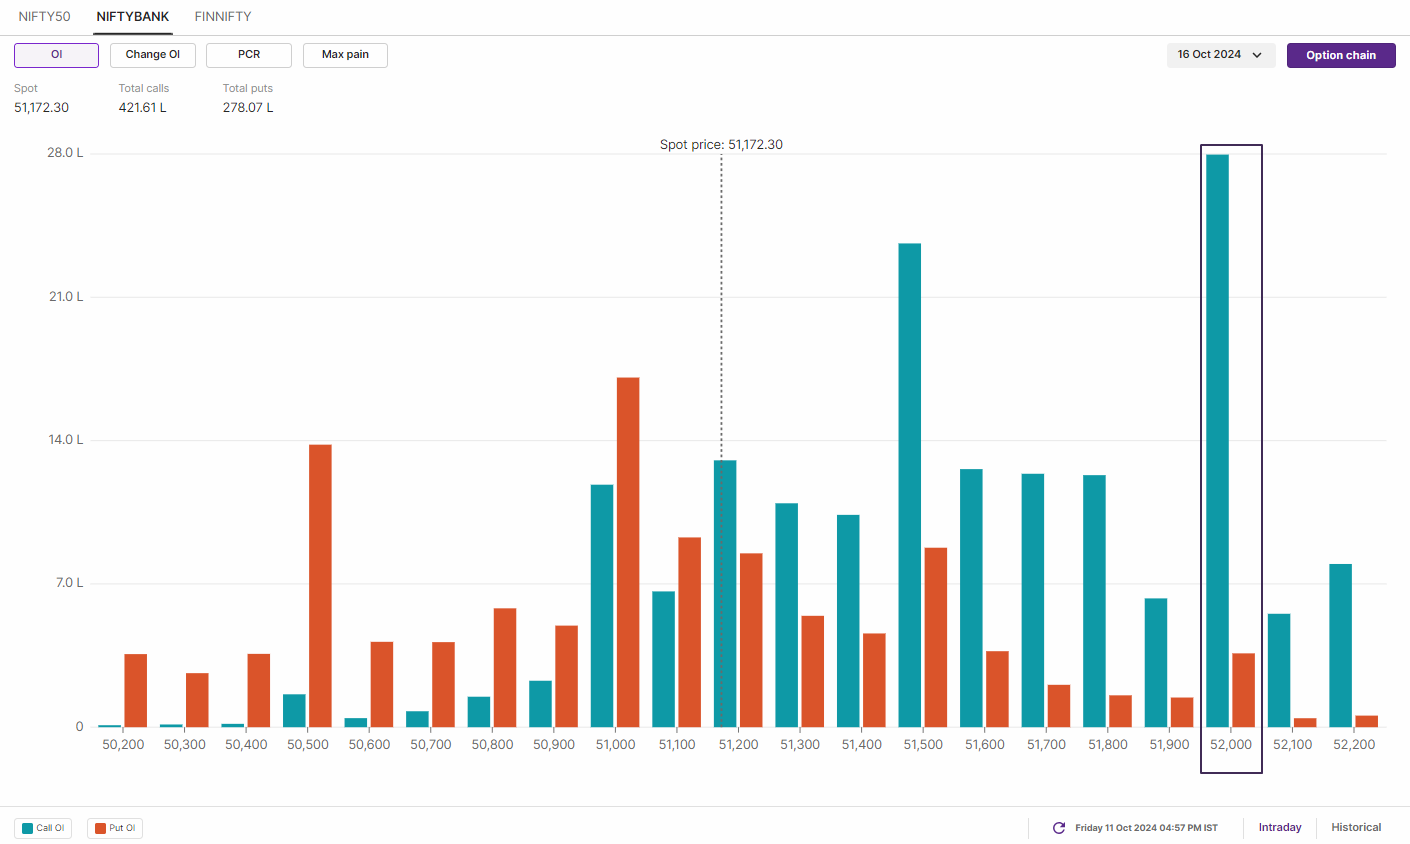
Task: Click the Total puts value 278.07 L
Action: (x=248, y=107)
